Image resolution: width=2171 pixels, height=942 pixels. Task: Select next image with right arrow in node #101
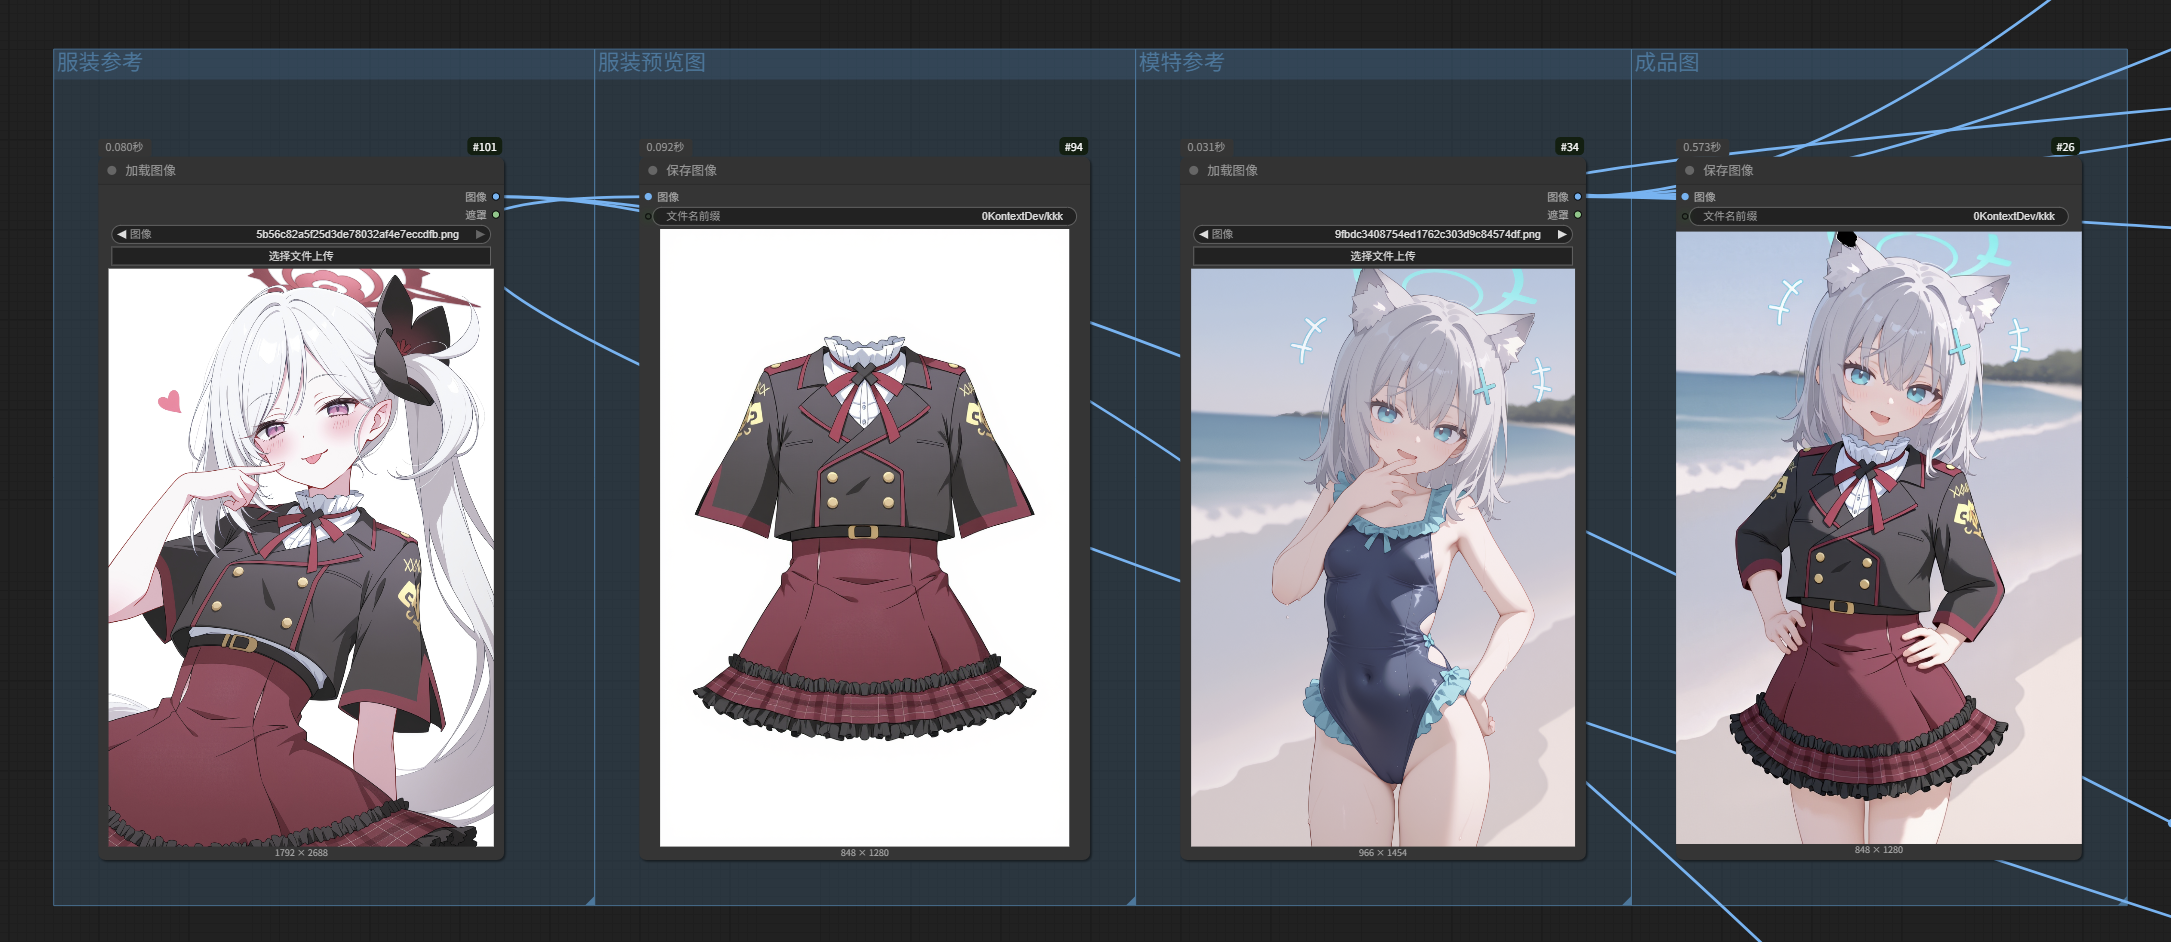pyautogui.click(x=480, y=234)
